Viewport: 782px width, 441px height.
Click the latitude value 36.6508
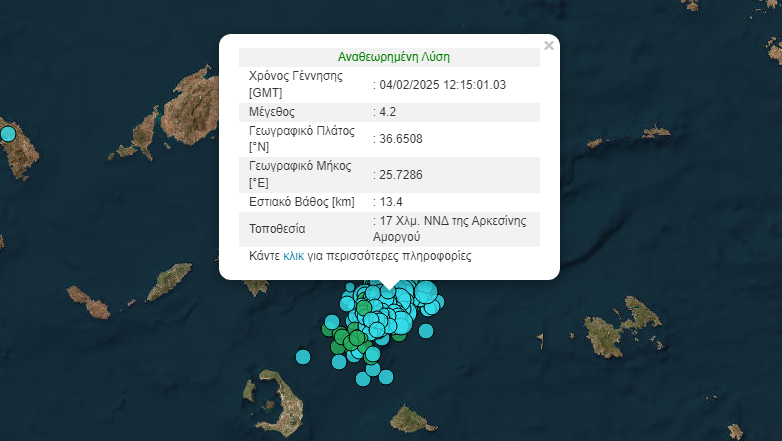(x=398, y=138)
